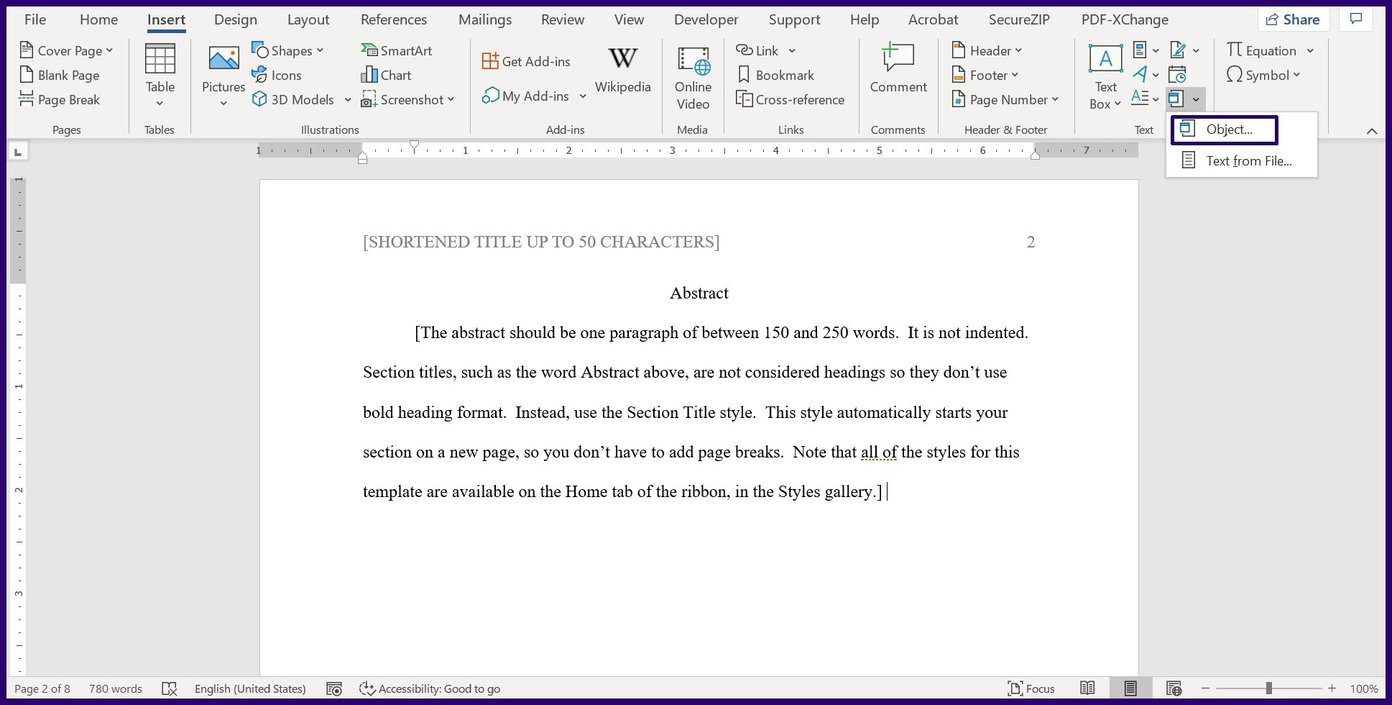Open the File tab

pyautogui.click(x=35, y=19)
